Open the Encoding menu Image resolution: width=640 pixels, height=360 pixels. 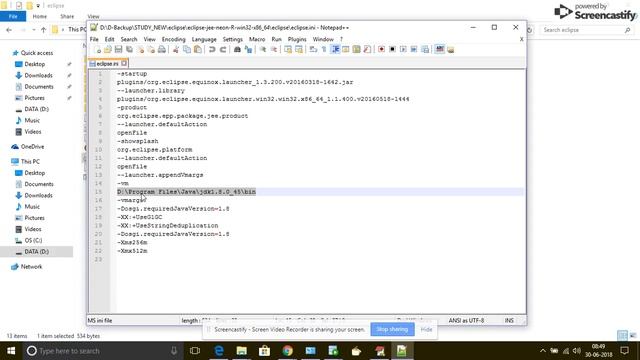(x=173, y=39)
